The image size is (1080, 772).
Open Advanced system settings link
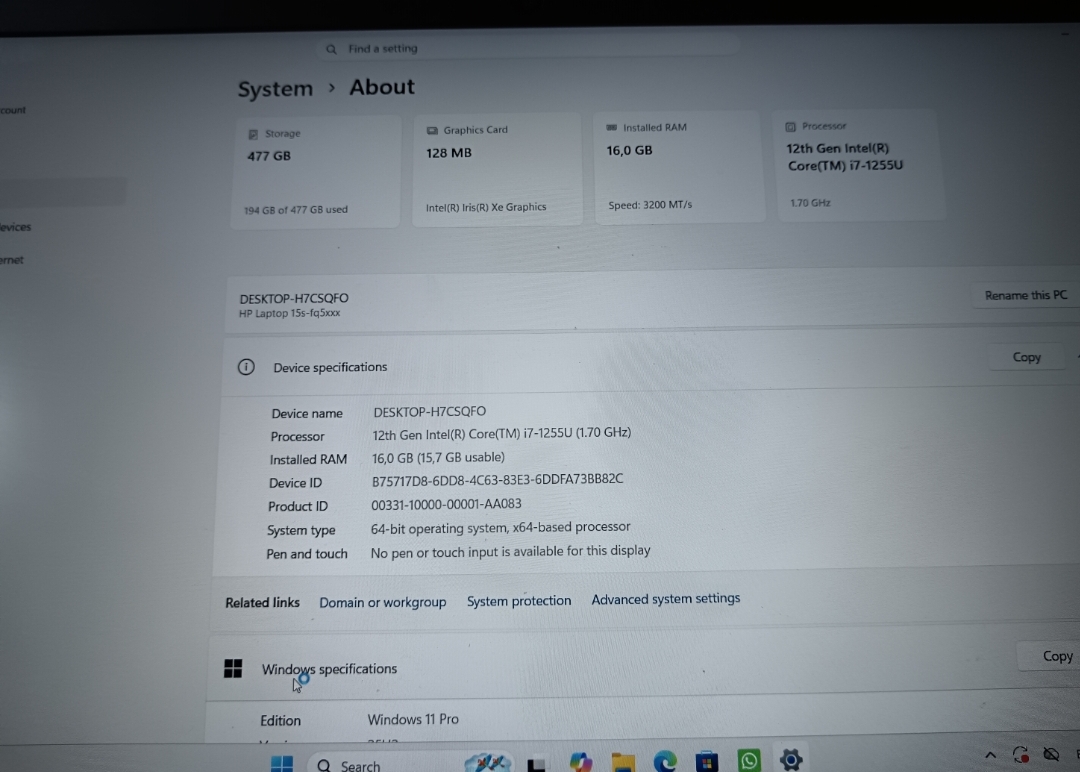[x=665, y=599]
